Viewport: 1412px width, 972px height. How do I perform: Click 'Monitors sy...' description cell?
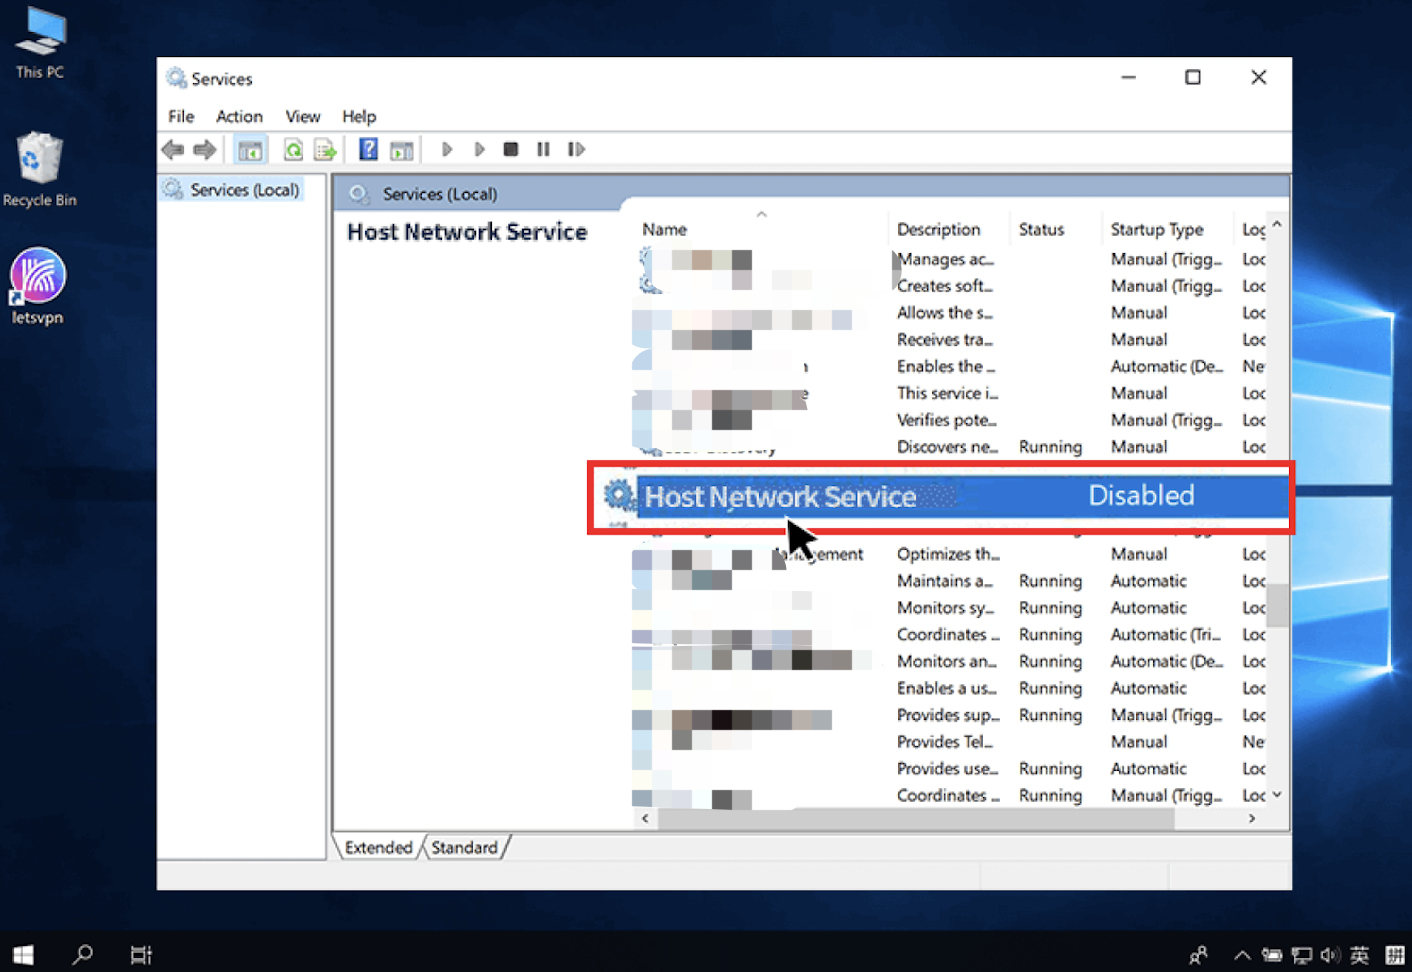coord(946,608)
